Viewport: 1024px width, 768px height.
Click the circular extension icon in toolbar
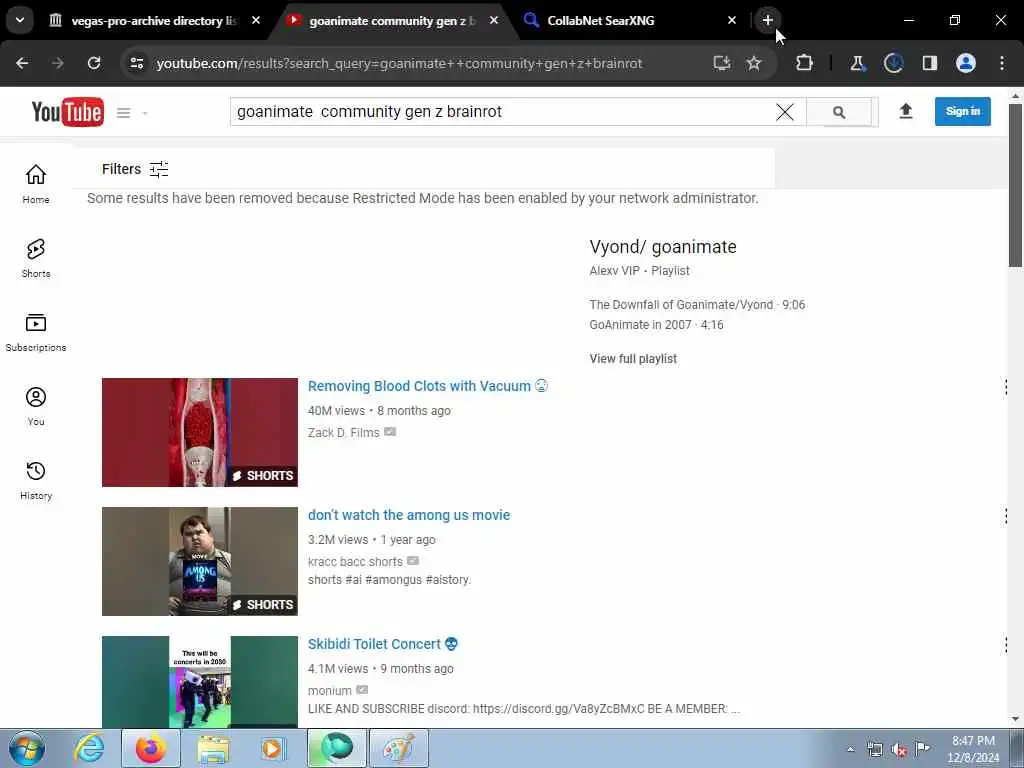[893, 63]
